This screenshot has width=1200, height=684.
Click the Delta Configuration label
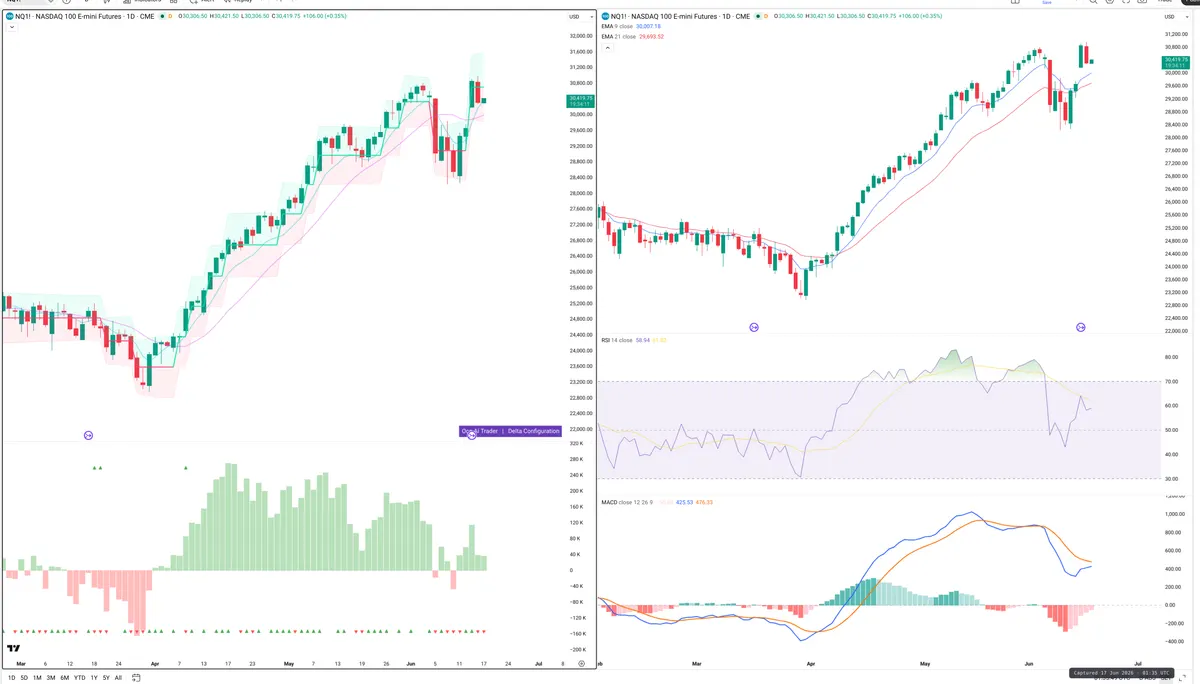[533, 431]
